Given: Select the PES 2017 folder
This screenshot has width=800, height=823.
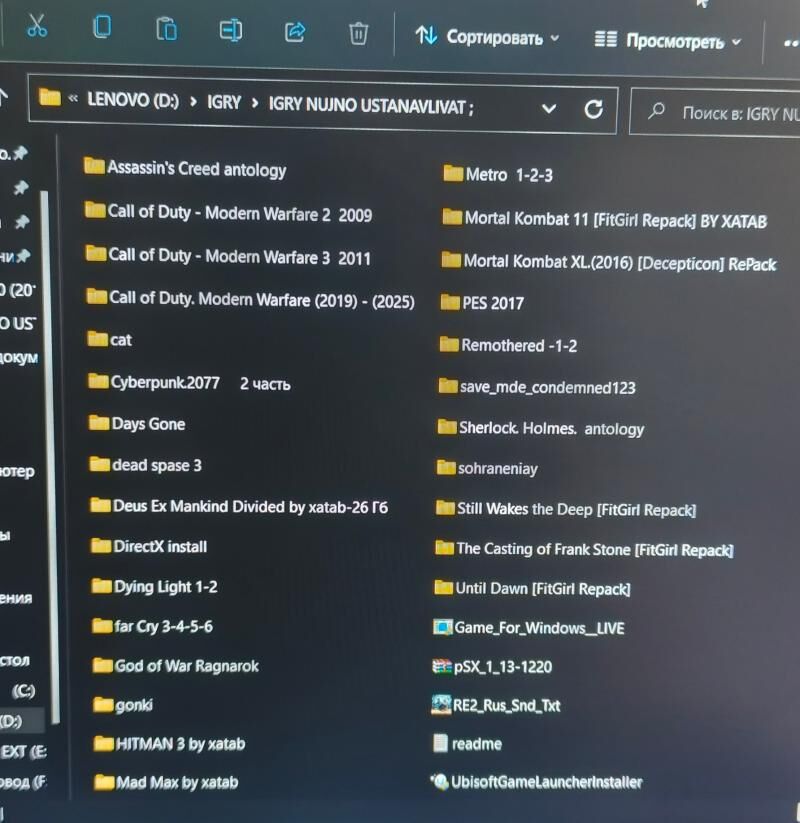Looking at the screenshot, I should pyautogui.click(x=482, y=302).
